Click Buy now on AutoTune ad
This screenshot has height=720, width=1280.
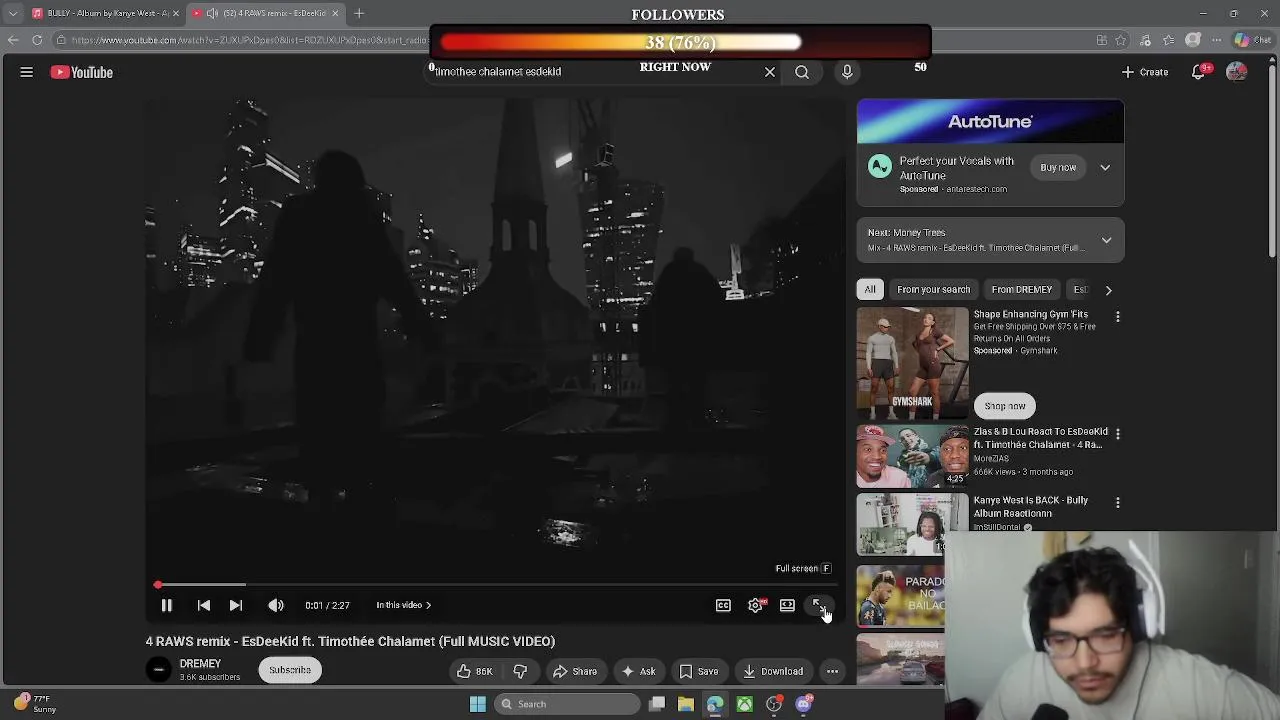(x=1058, y=167)
